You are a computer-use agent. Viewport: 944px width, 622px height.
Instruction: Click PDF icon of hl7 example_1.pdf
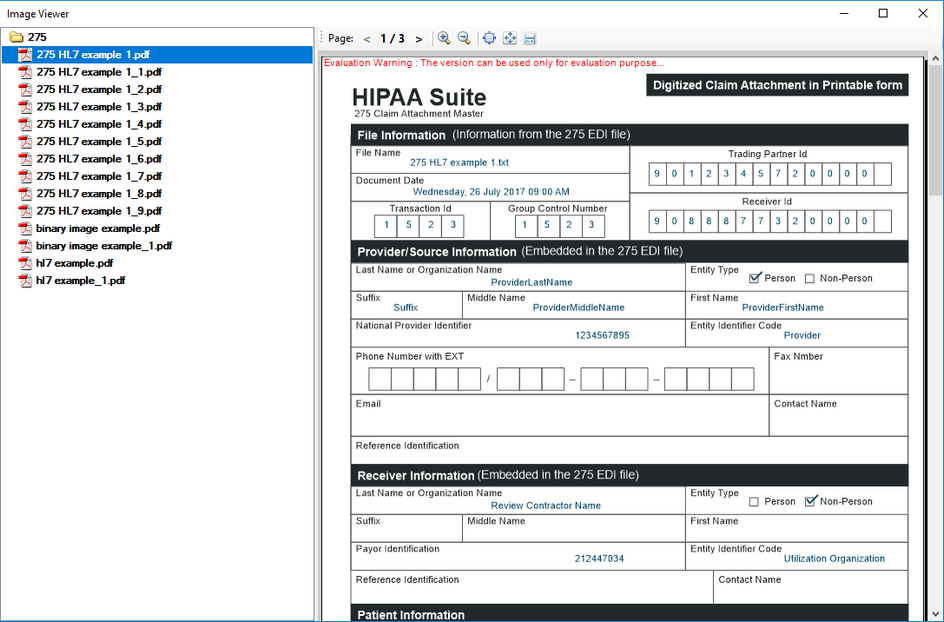[26, 281]
